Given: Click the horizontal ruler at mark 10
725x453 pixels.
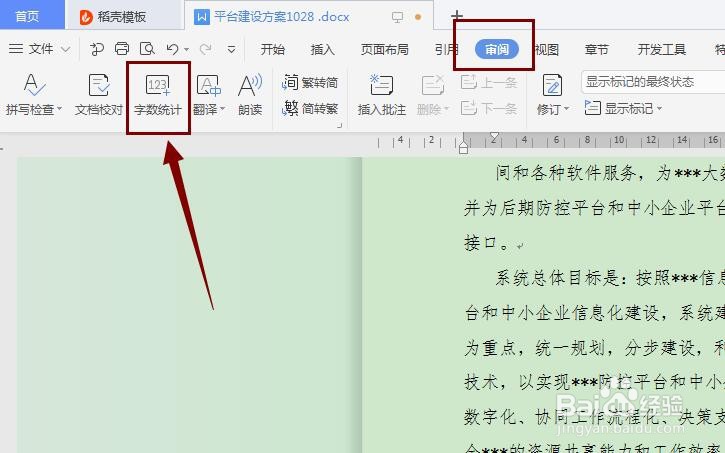Looking at the screenshot, I should [619, 140].
